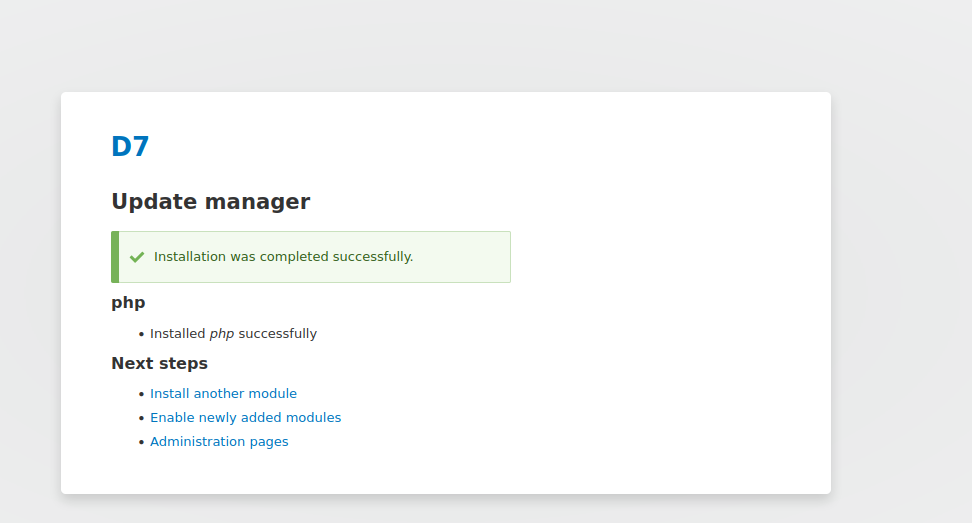Go to 'Administration pages' link
972x523 pixels.
(x=219, y=442)
